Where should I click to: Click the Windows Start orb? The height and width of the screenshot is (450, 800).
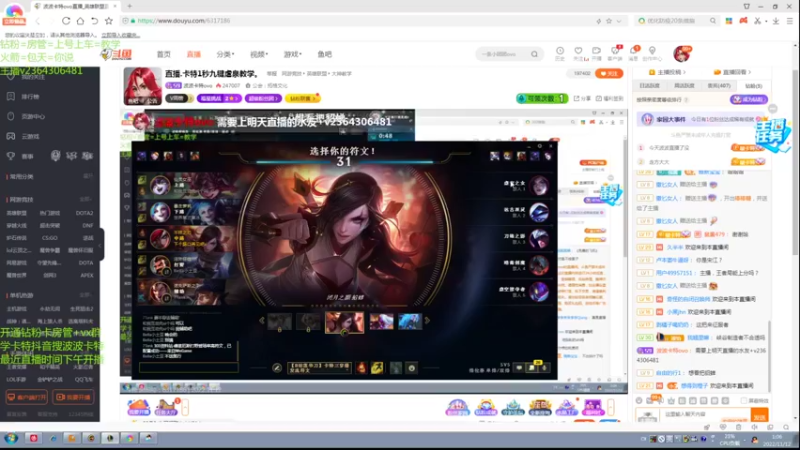(x=11, y=438)
